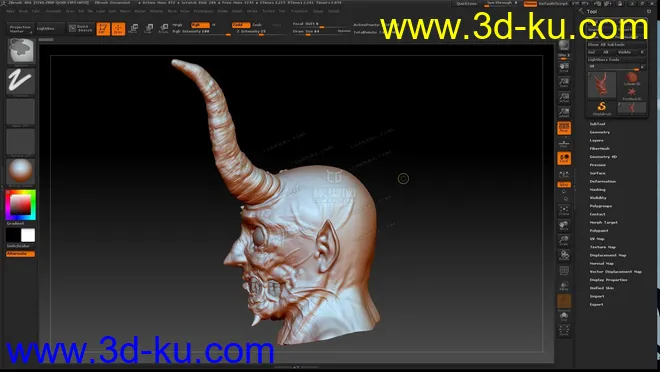Open the Alpha menu
660x372 pixels.
tap(11, 11)
